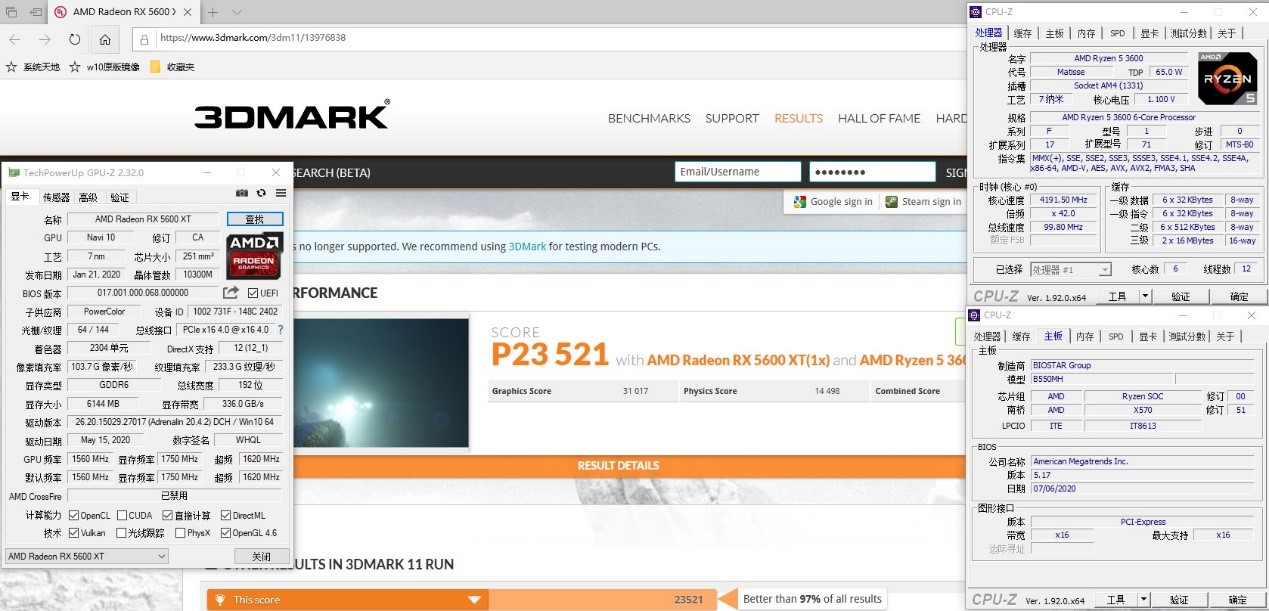Open the BENCHMARKS menu on 3DMark site
The height and width of the screenshot is (611, 1269).
pos(649,118)
